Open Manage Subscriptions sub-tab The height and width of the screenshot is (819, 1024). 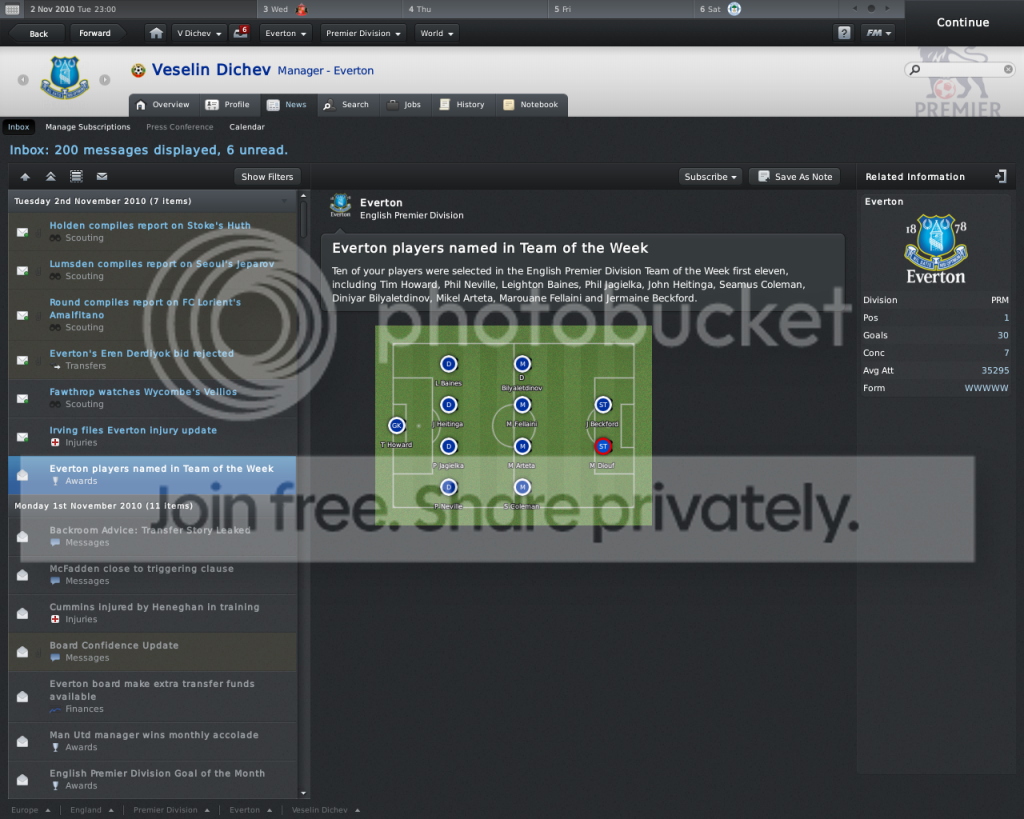(88, 127)
